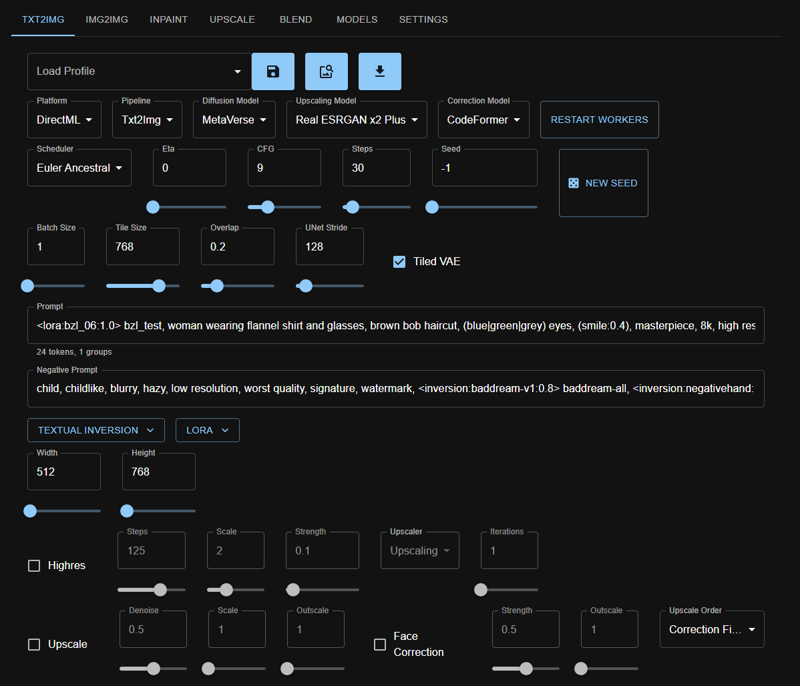Click the UNet Stride input field

(330, 247)
